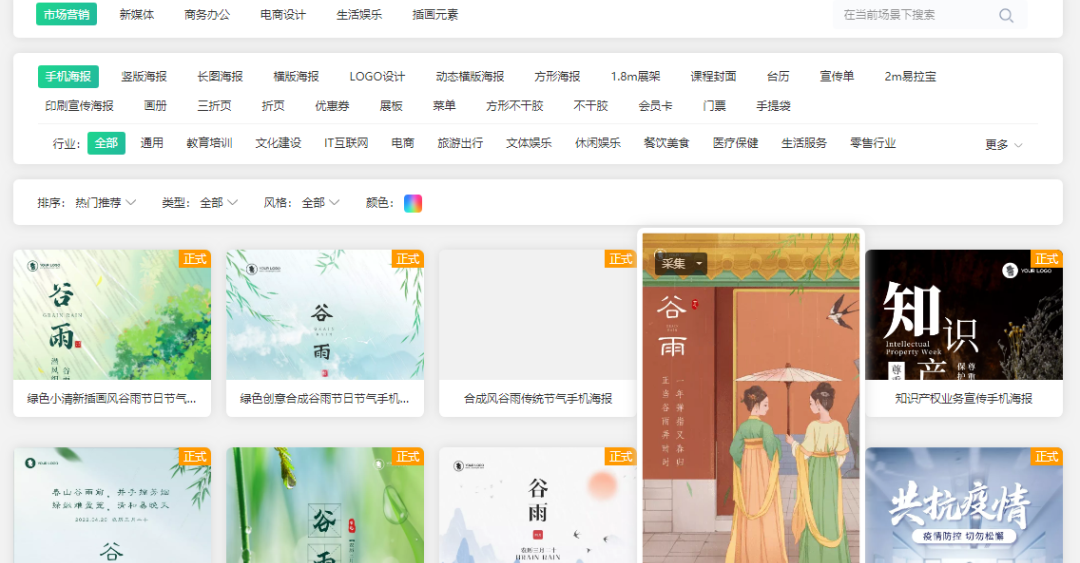Open the 插画元素 tab

tap(435, 14)
